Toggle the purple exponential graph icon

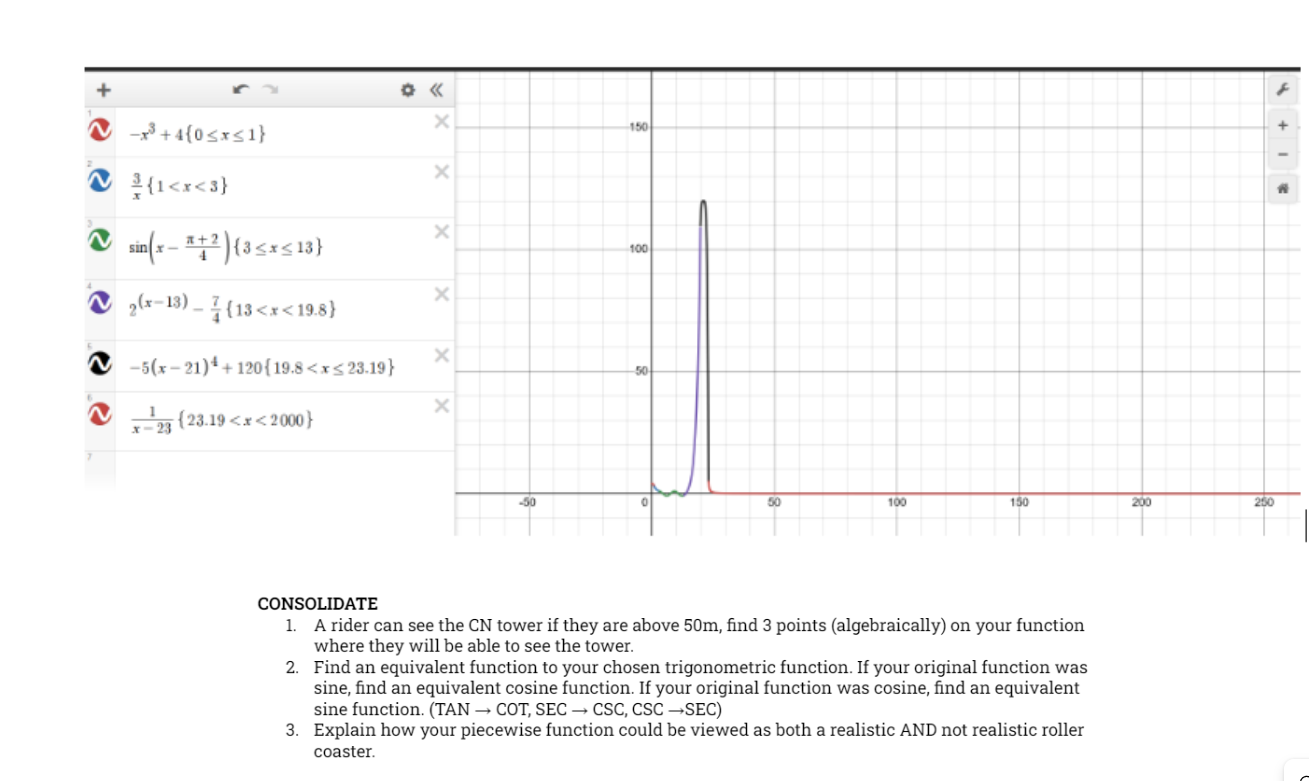98,302
